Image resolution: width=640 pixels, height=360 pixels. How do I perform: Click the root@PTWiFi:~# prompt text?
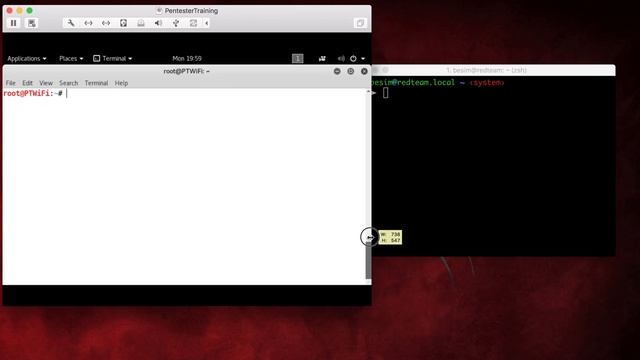point(33,93)
